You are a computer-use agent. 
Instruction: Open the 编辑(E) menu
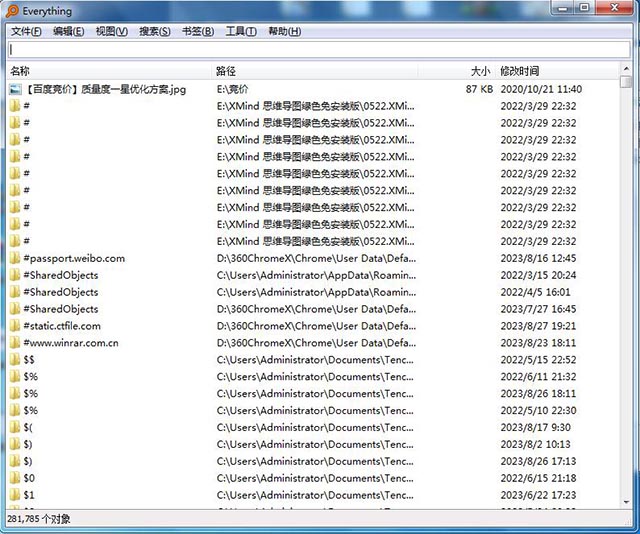68,31
